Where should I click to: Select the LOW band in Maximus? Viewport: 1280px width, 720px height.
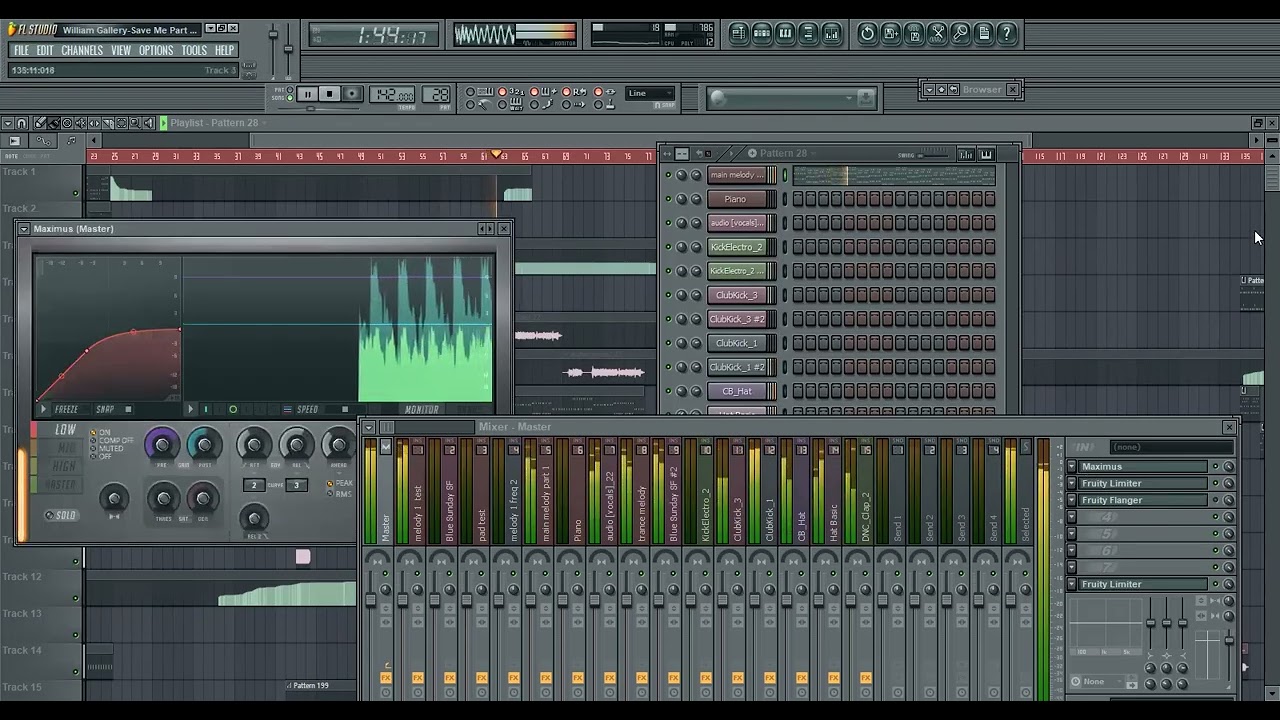tap(65, 429)
